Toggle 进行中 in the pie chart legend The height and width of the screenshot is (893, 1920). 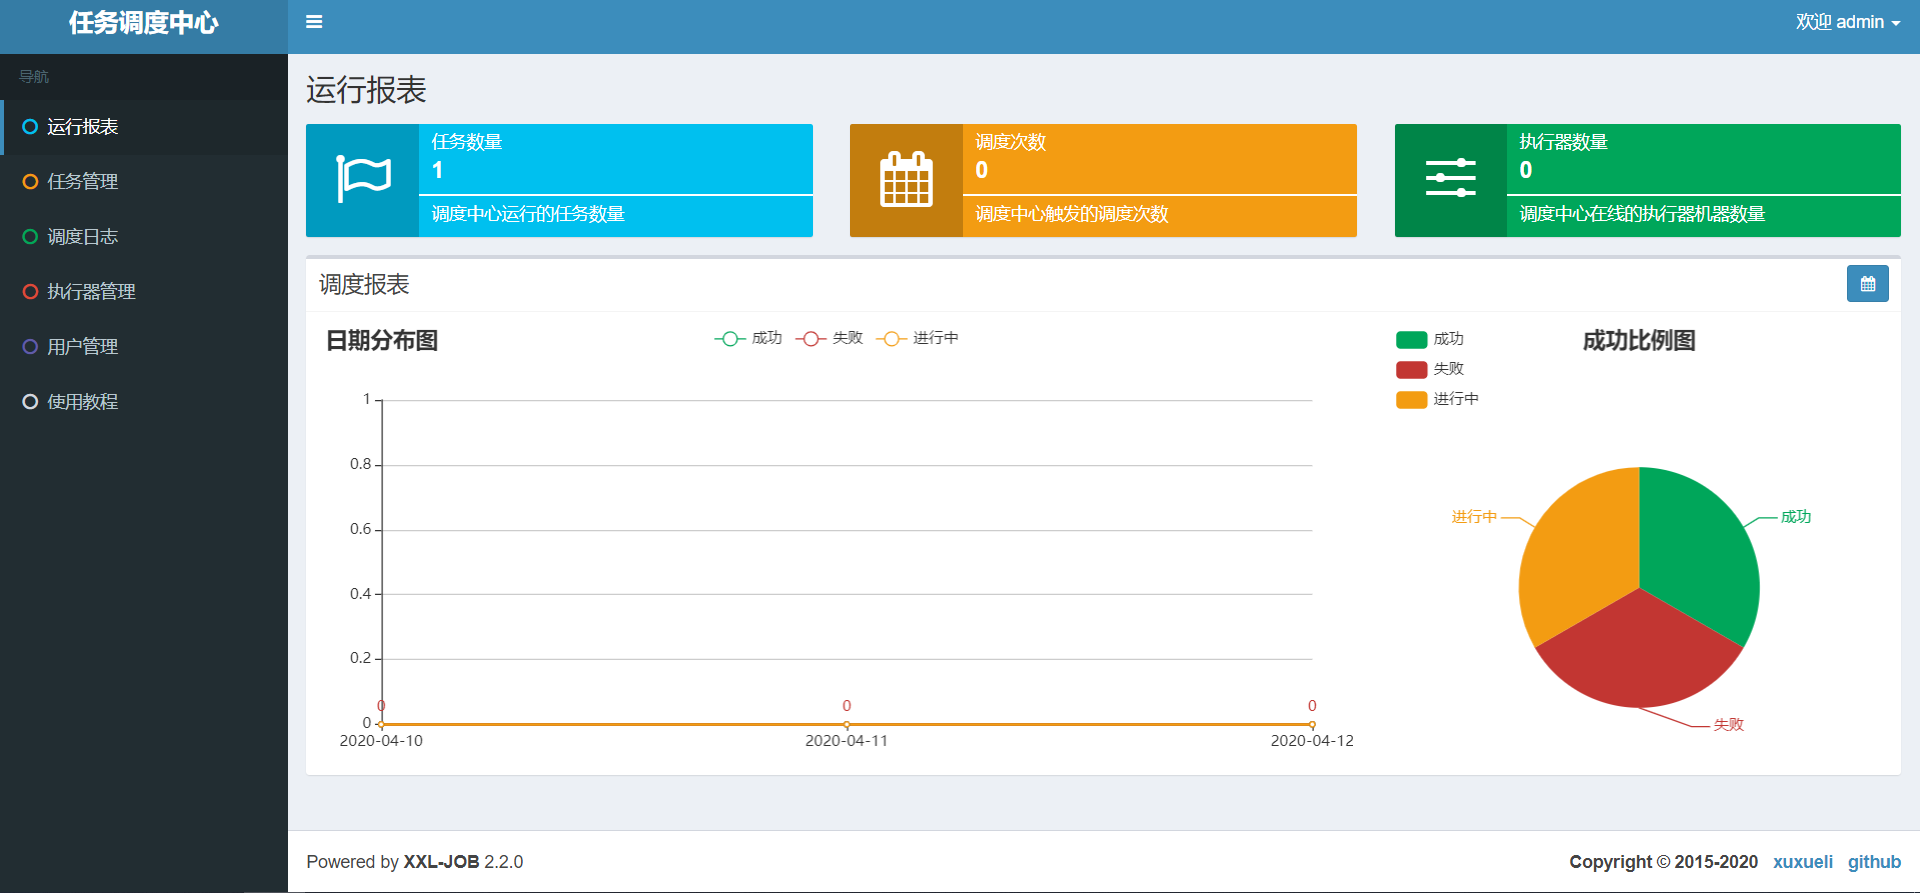(1437, 399)
